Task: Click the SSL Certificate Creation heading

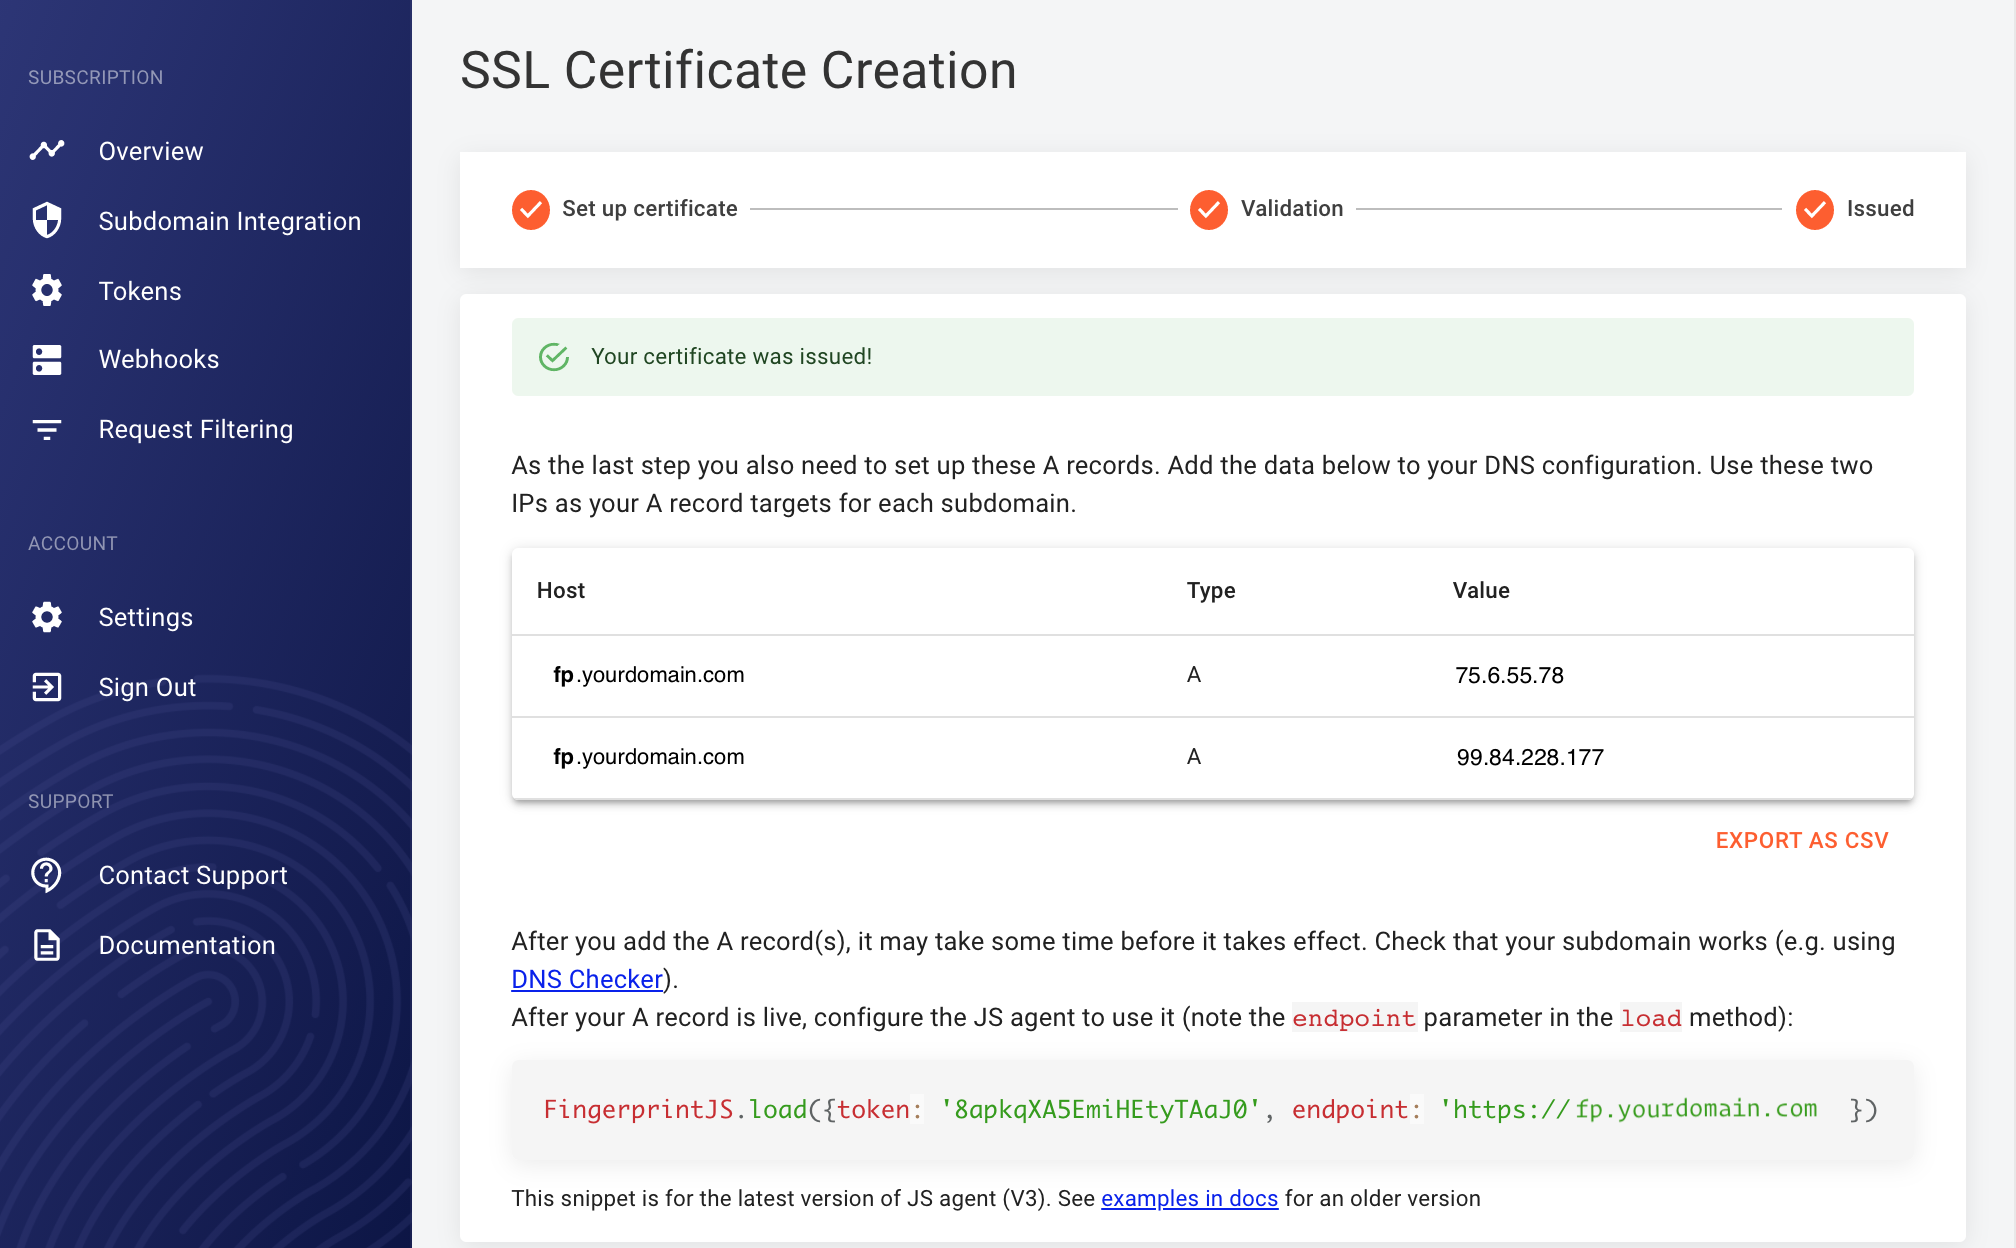Action: 738,71
